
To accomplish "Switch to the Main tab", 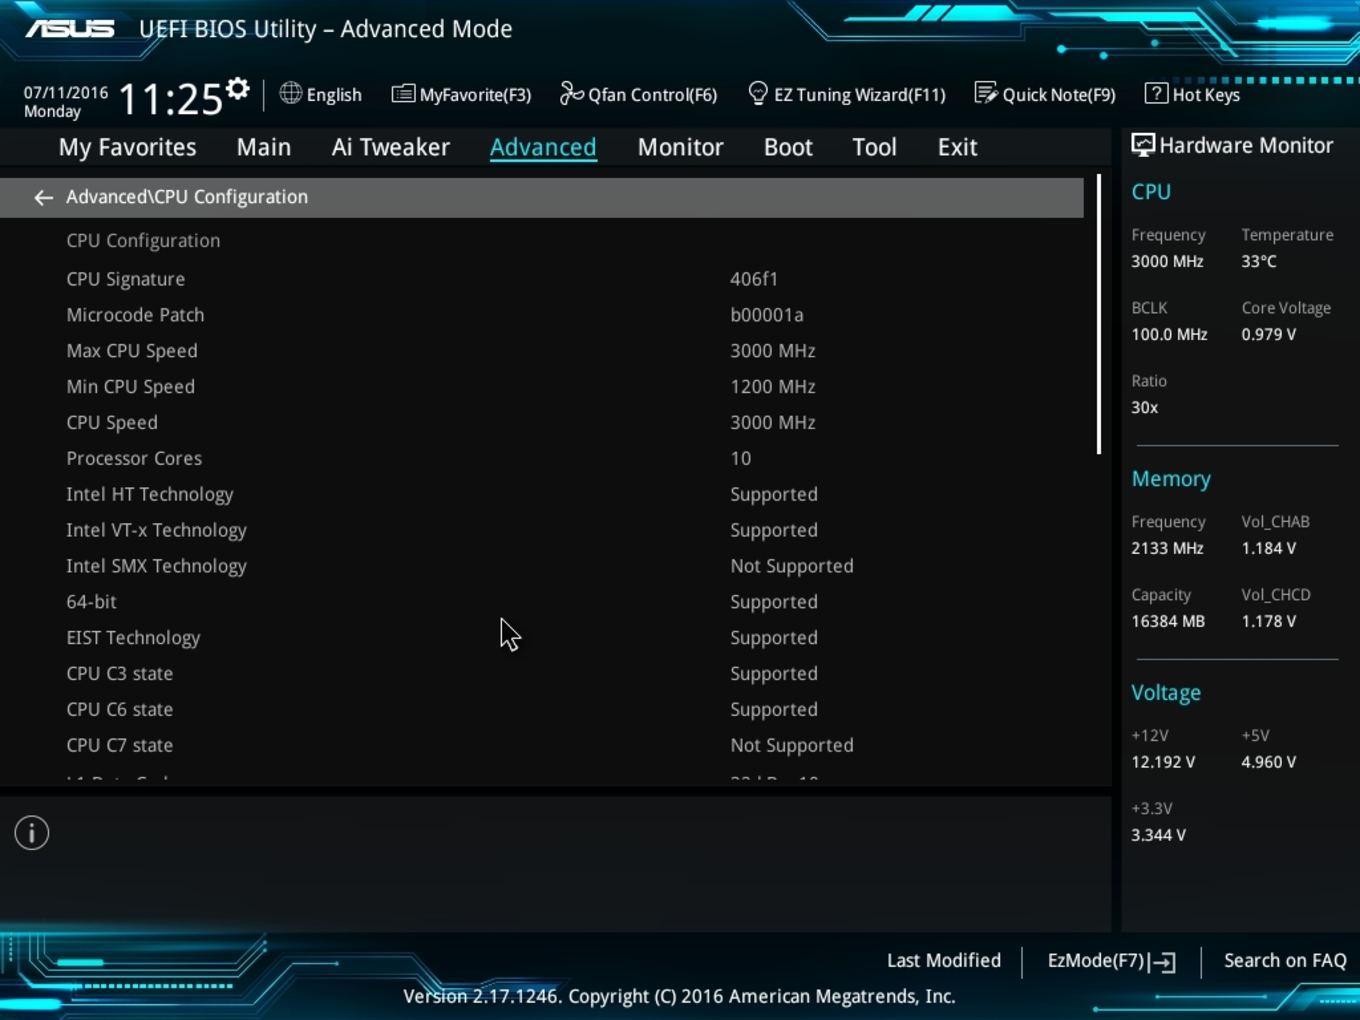I will point(264,147).
